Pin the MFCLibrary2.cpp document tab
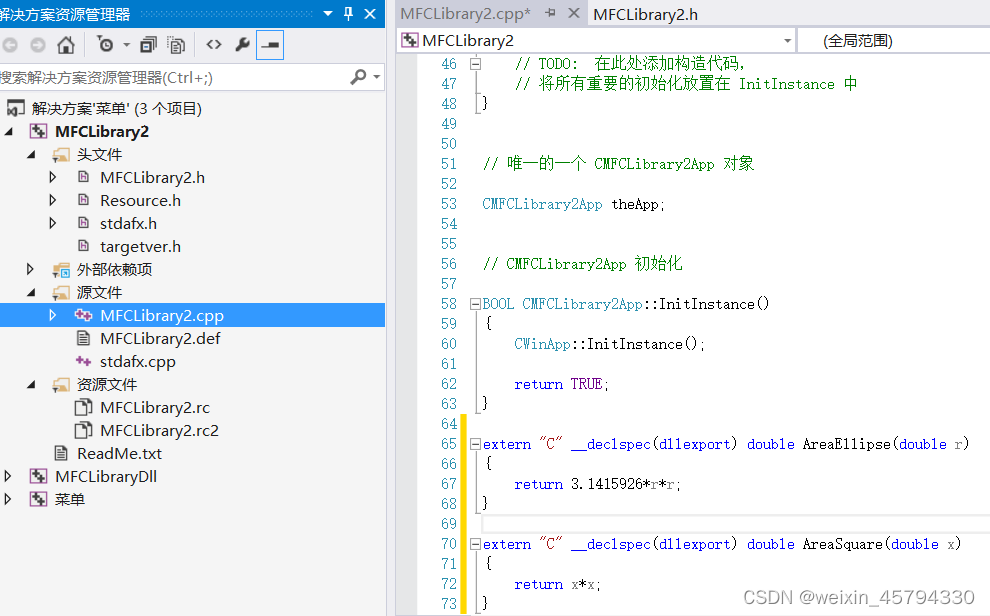The image size is (990, 616). pyautogui.click(x=549, y=14)
